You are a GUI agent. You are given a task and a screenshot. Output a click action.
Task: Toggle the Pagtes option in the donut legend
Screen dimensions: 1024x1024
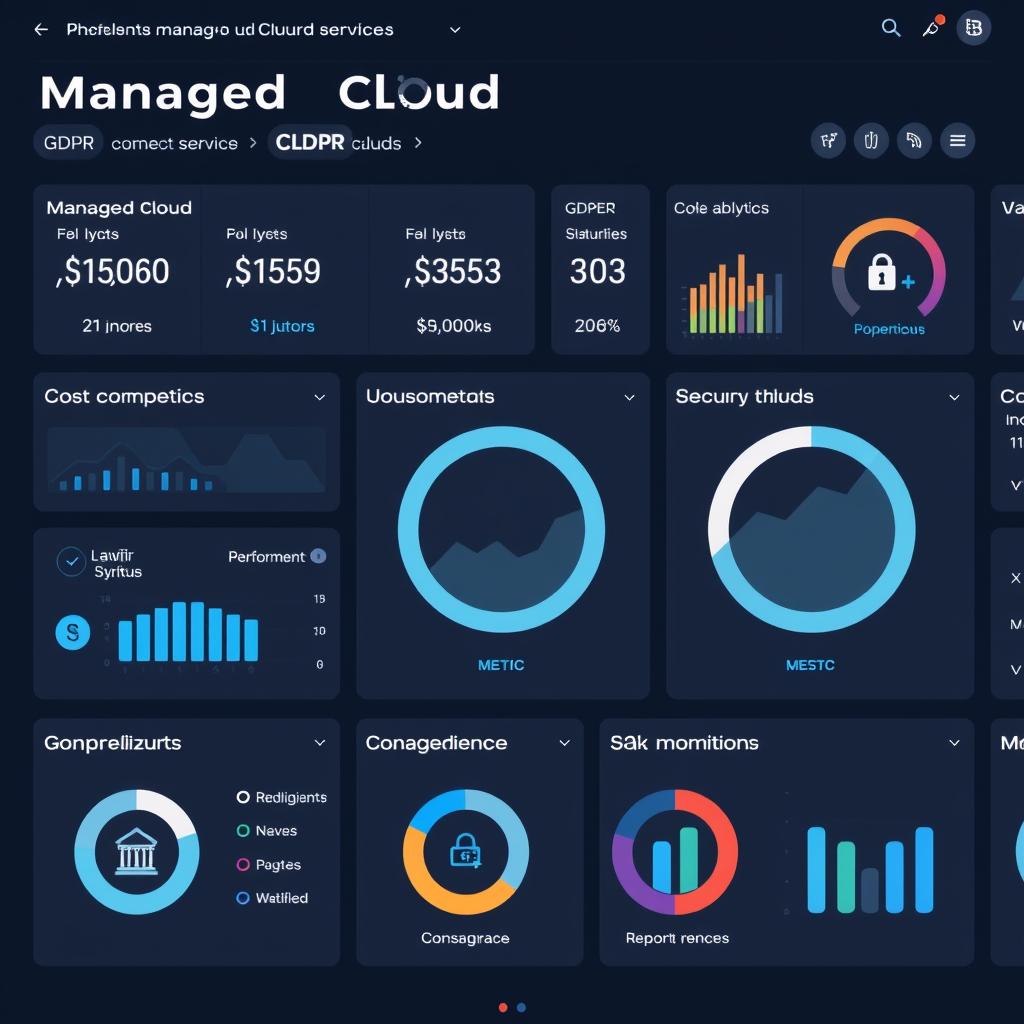[241, 864]
